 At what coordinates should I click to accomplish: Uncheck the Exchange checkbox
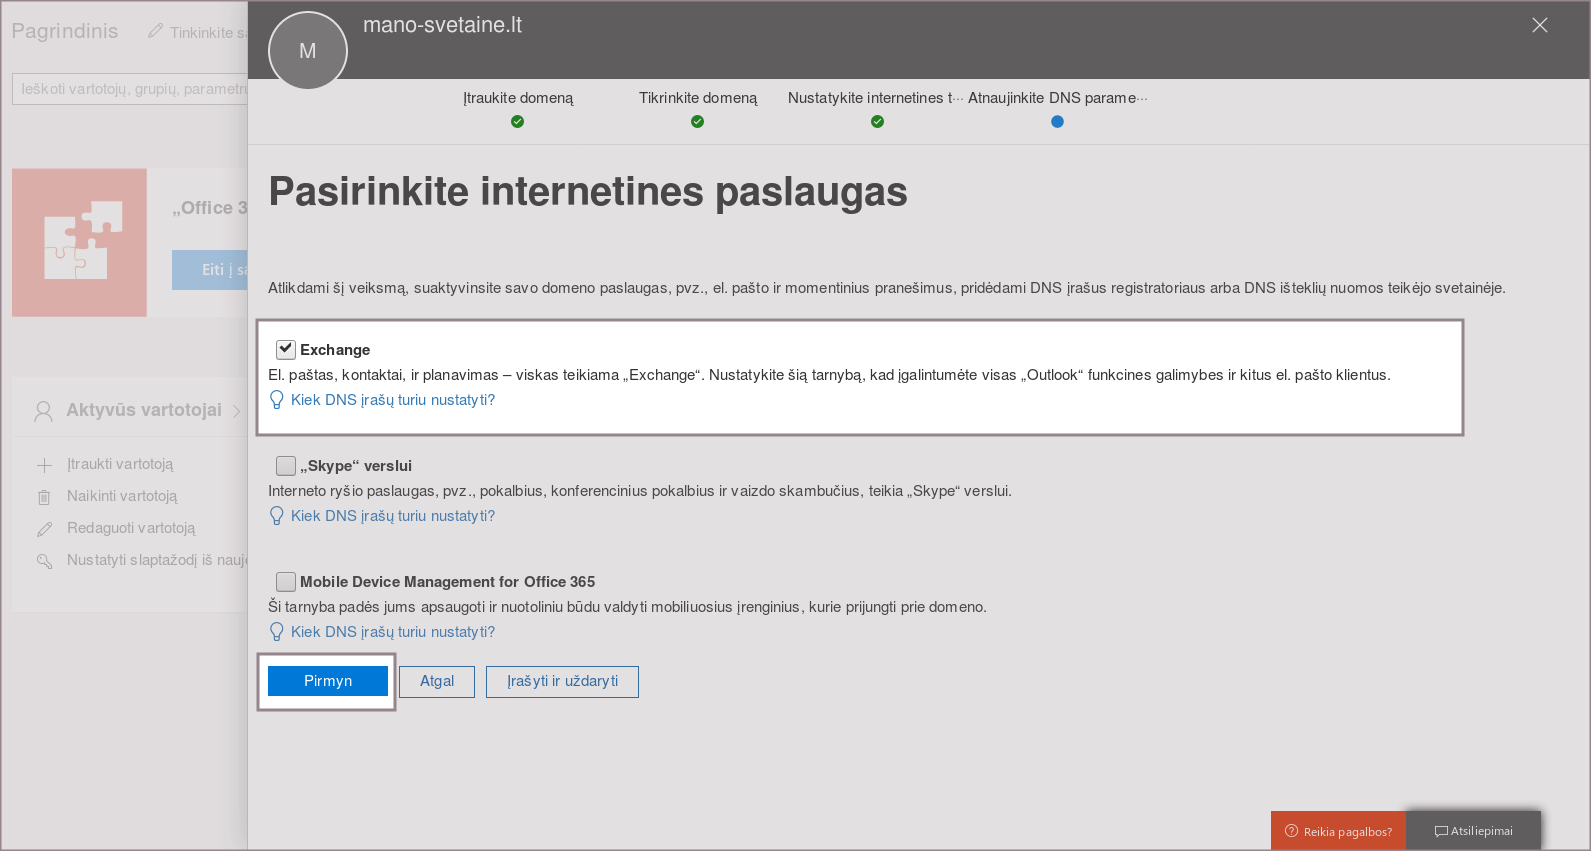point(286,349)
